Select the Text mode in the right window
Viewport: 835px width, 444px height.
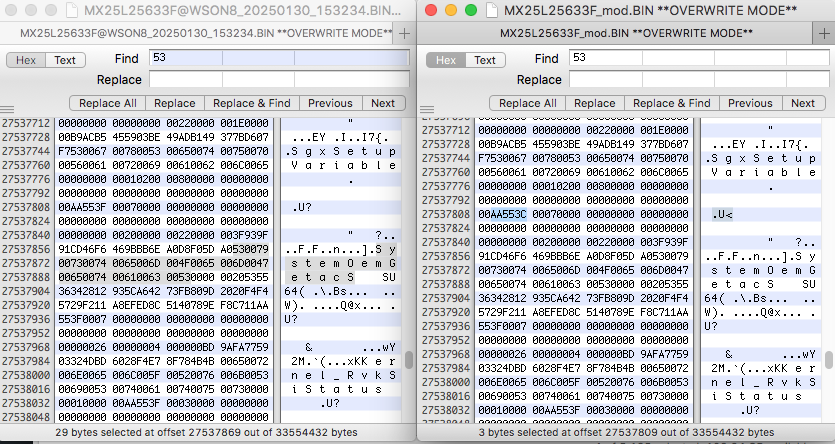pos(485,60)
